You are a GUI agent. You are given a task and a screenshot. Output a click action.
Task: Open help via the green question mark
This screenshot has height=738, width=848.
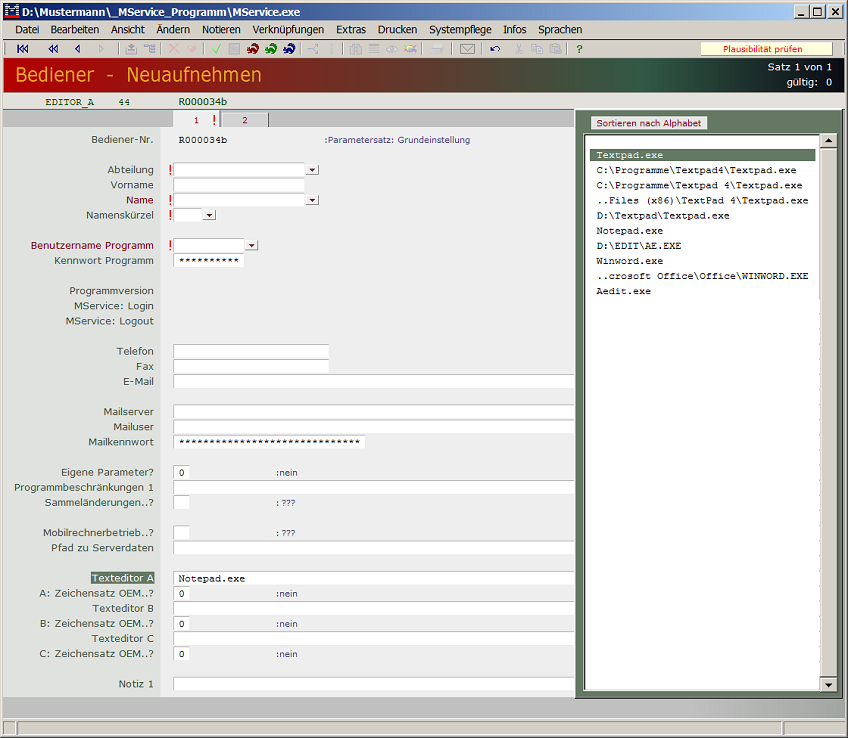tap(579, 49)
